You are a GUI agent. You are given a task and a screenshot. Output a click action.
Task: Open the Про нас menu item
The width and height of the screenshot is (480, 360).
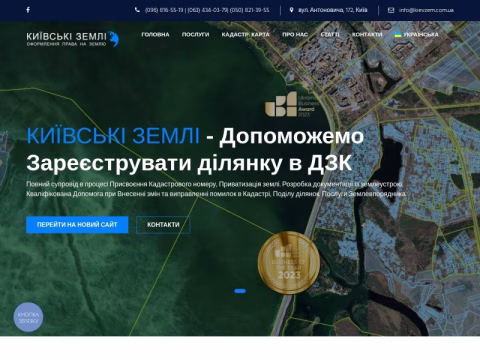point(295,35)
